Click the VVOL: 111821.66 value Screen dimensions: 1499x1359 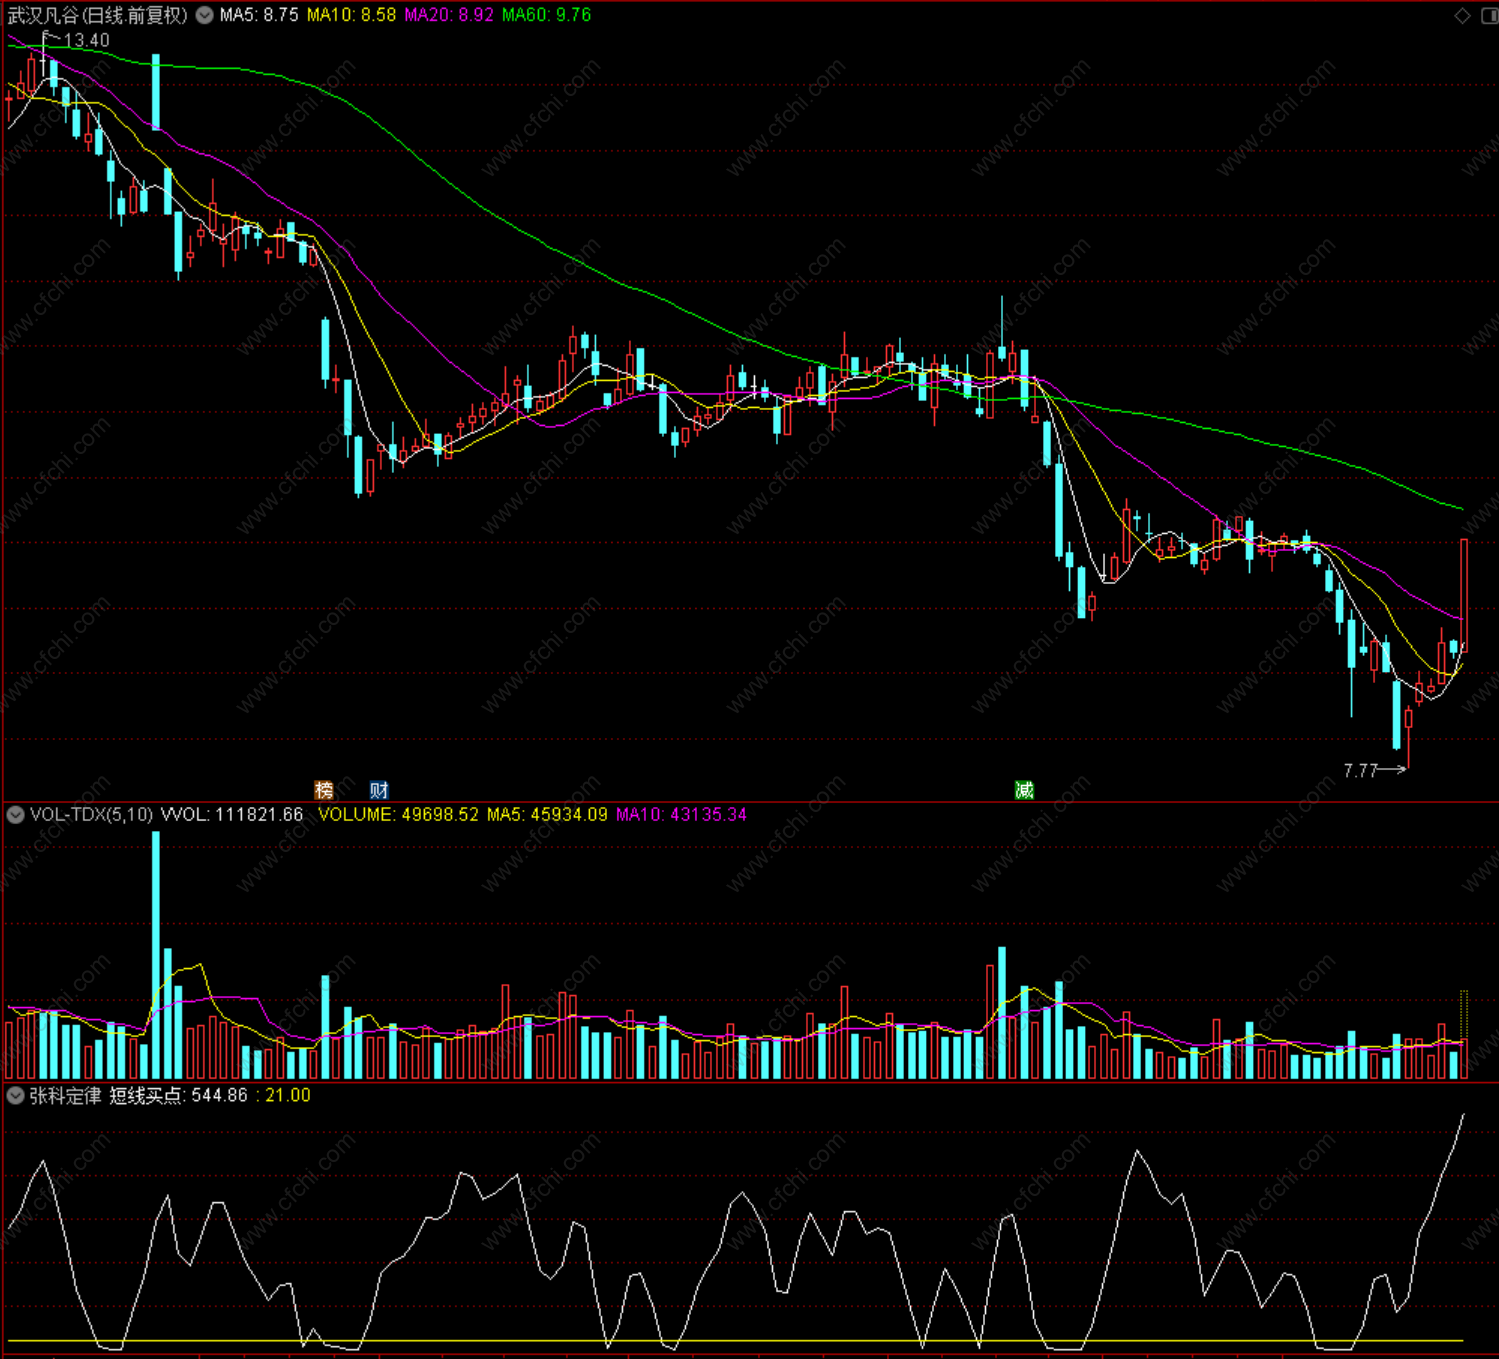232,815
